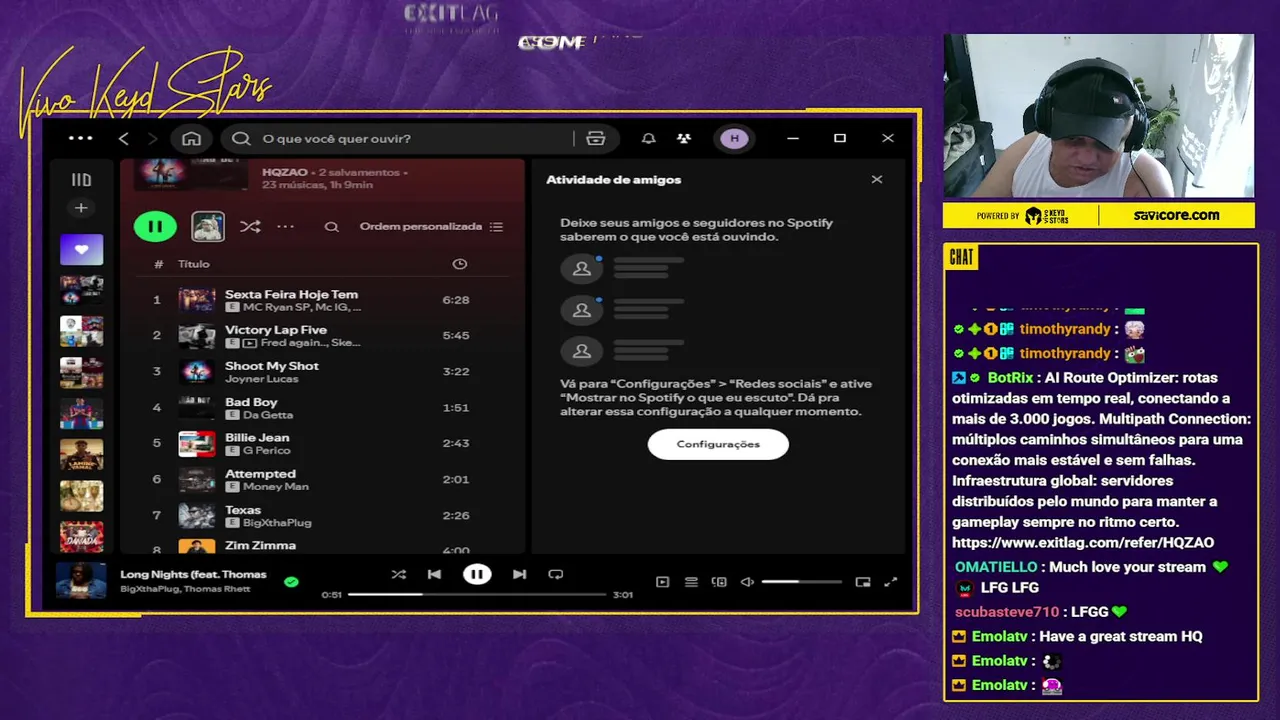
Task: Collapse the Your Library sidebar icon
Action: point(81,180)
